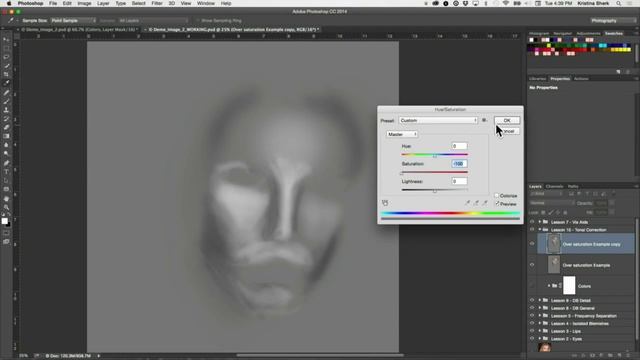The width and height of the screenshot is (640, 360).
Task: Click the Hue slider handle
Action: [435, 156]
